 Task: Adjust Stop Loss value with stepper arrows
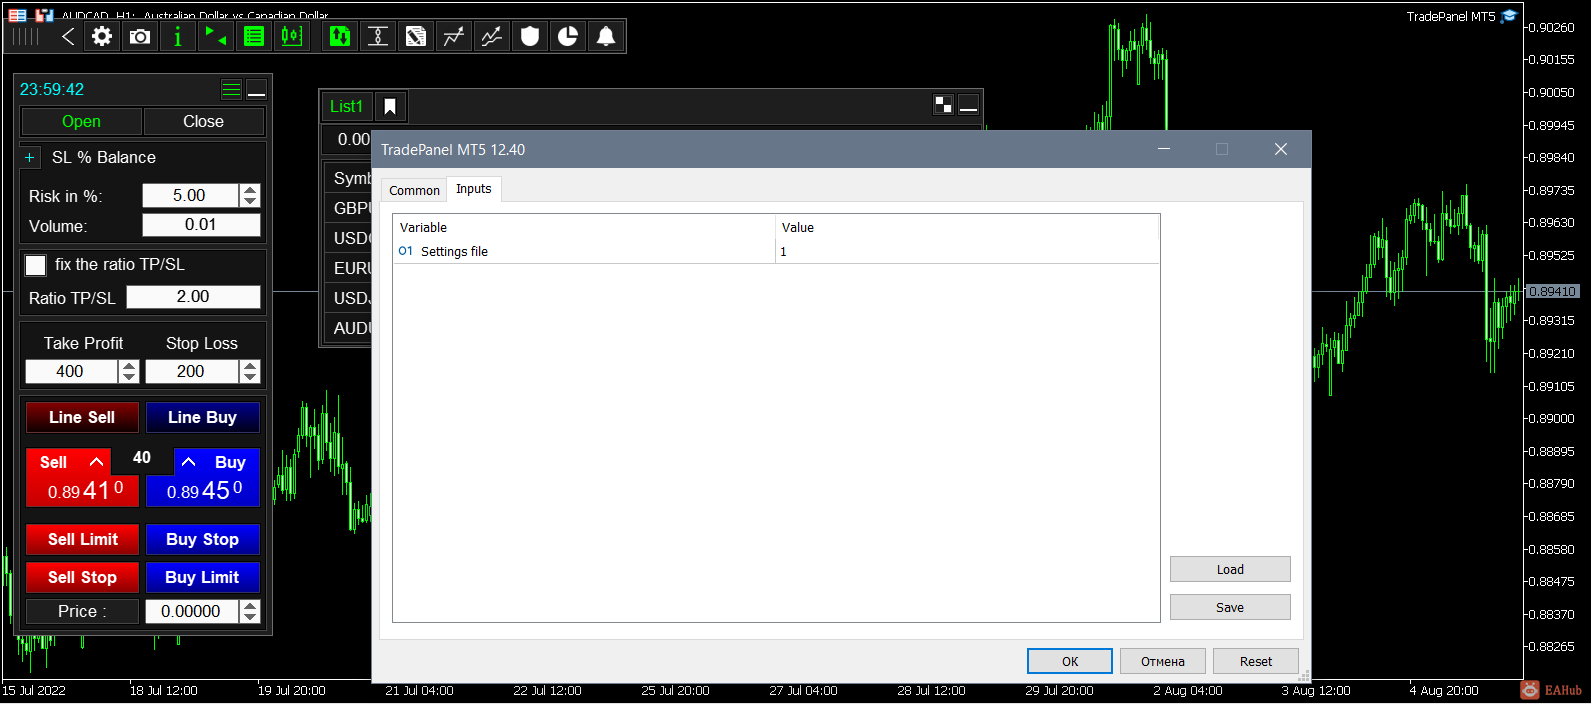click(251, 371)
